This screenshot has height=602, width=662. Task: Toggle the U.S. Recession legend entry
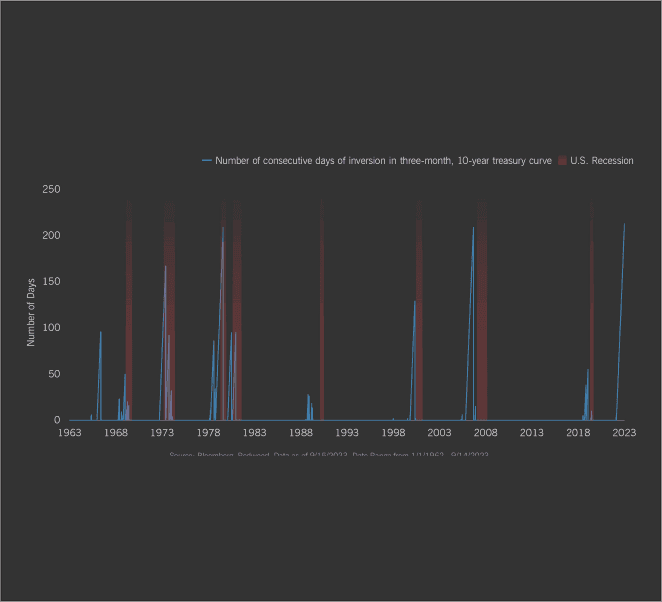pyautogui.click(x=596, y=160)
